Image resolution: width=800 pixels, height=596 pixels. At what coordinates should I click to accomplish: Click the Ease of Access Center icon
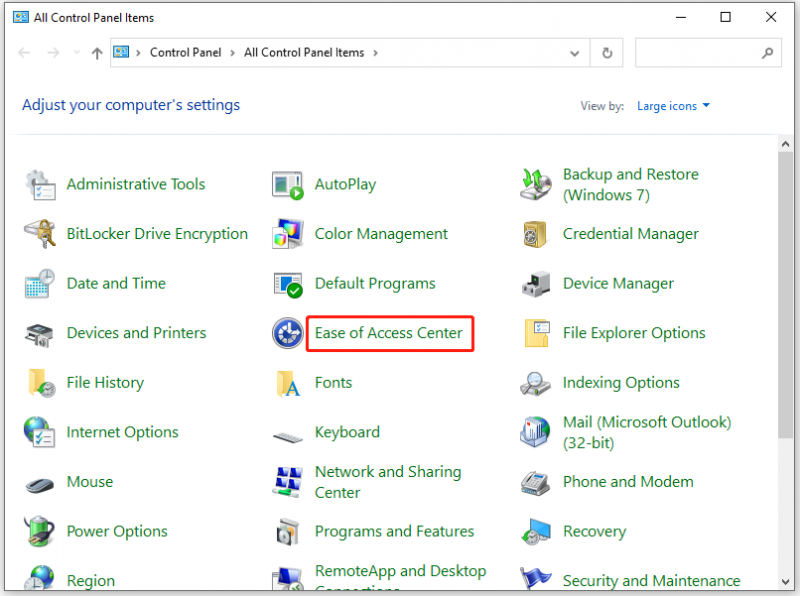[288, 333]
